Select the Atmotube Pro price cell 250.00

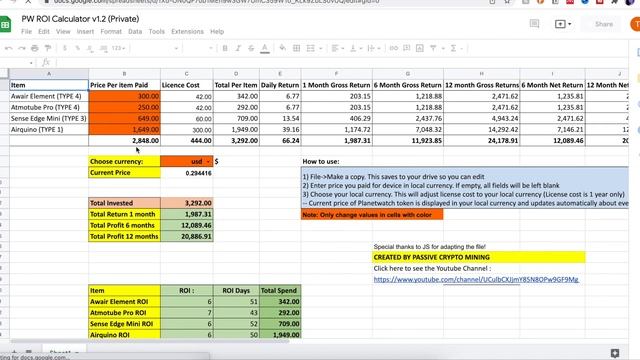point(124,107)
